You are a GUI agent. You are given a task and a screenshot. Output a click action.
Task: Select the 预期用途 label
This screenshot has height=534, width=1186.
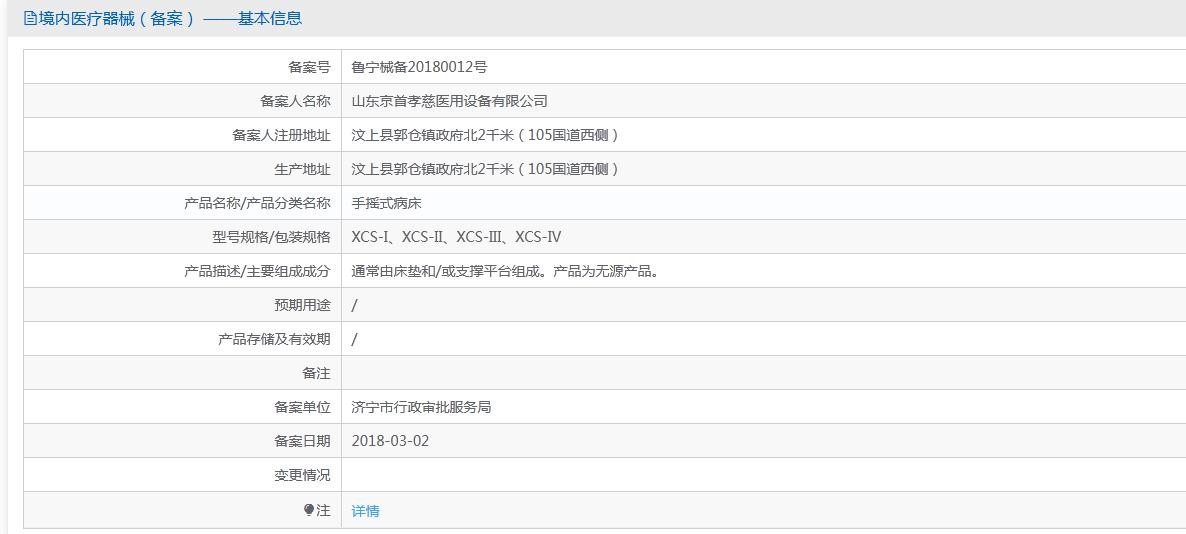click(x=303, y=306)
